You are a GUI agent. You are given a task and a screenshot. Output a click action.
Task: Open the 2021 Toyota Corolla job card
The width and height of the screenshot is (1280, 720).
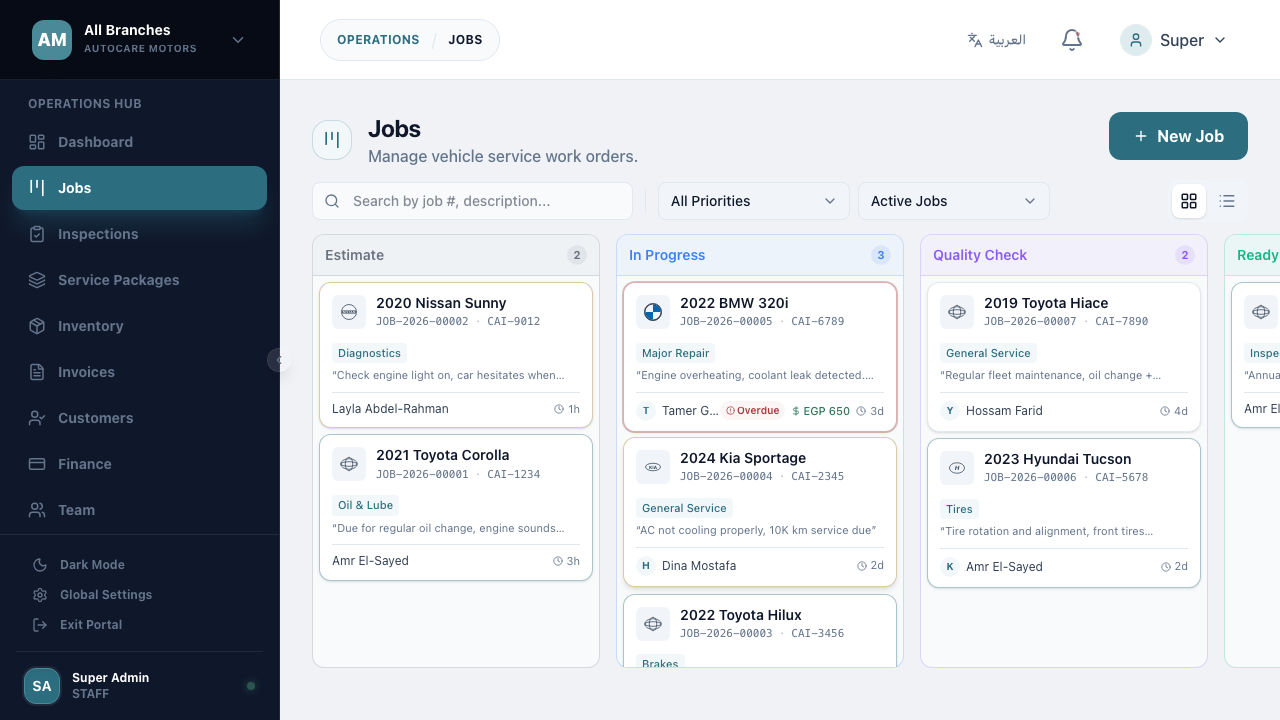(x=456, y=508)
